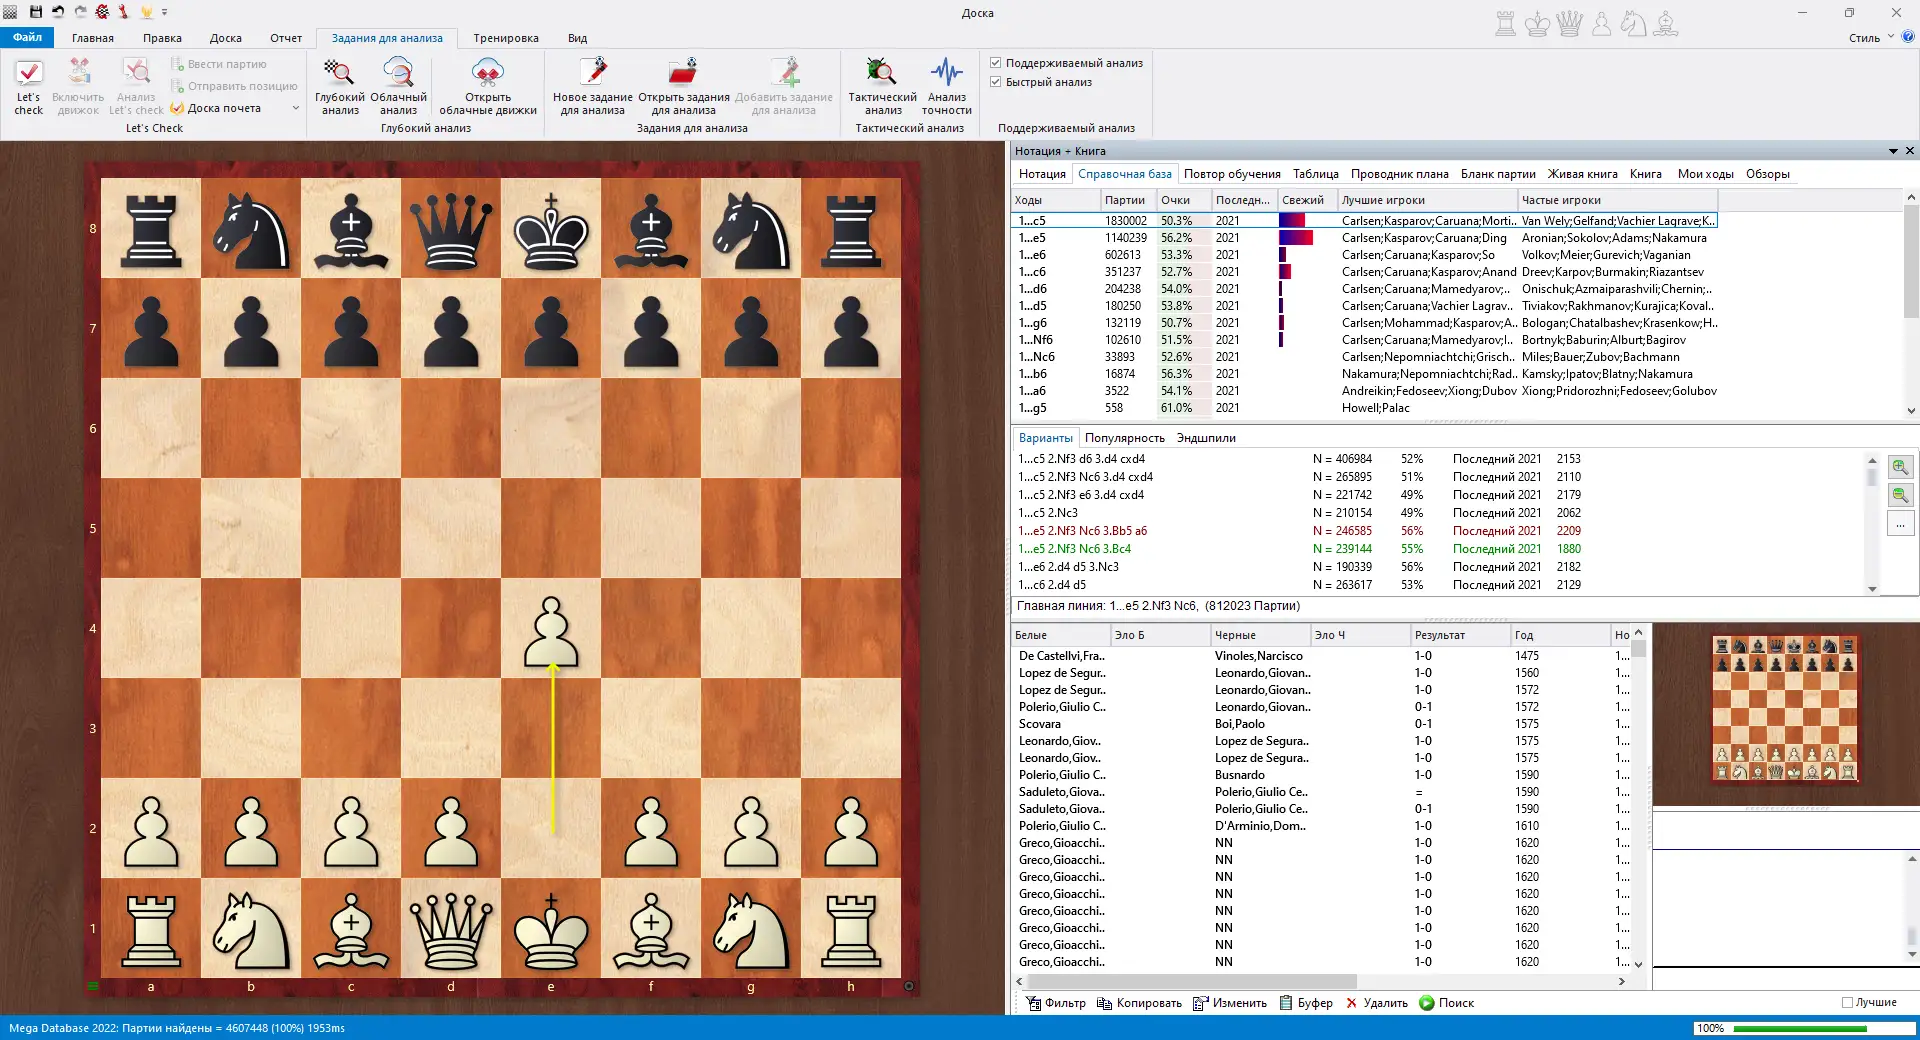1920x1040 pixels.
Task: Click Открыть облачные движки icon
Action: click(x=488, y=73)
